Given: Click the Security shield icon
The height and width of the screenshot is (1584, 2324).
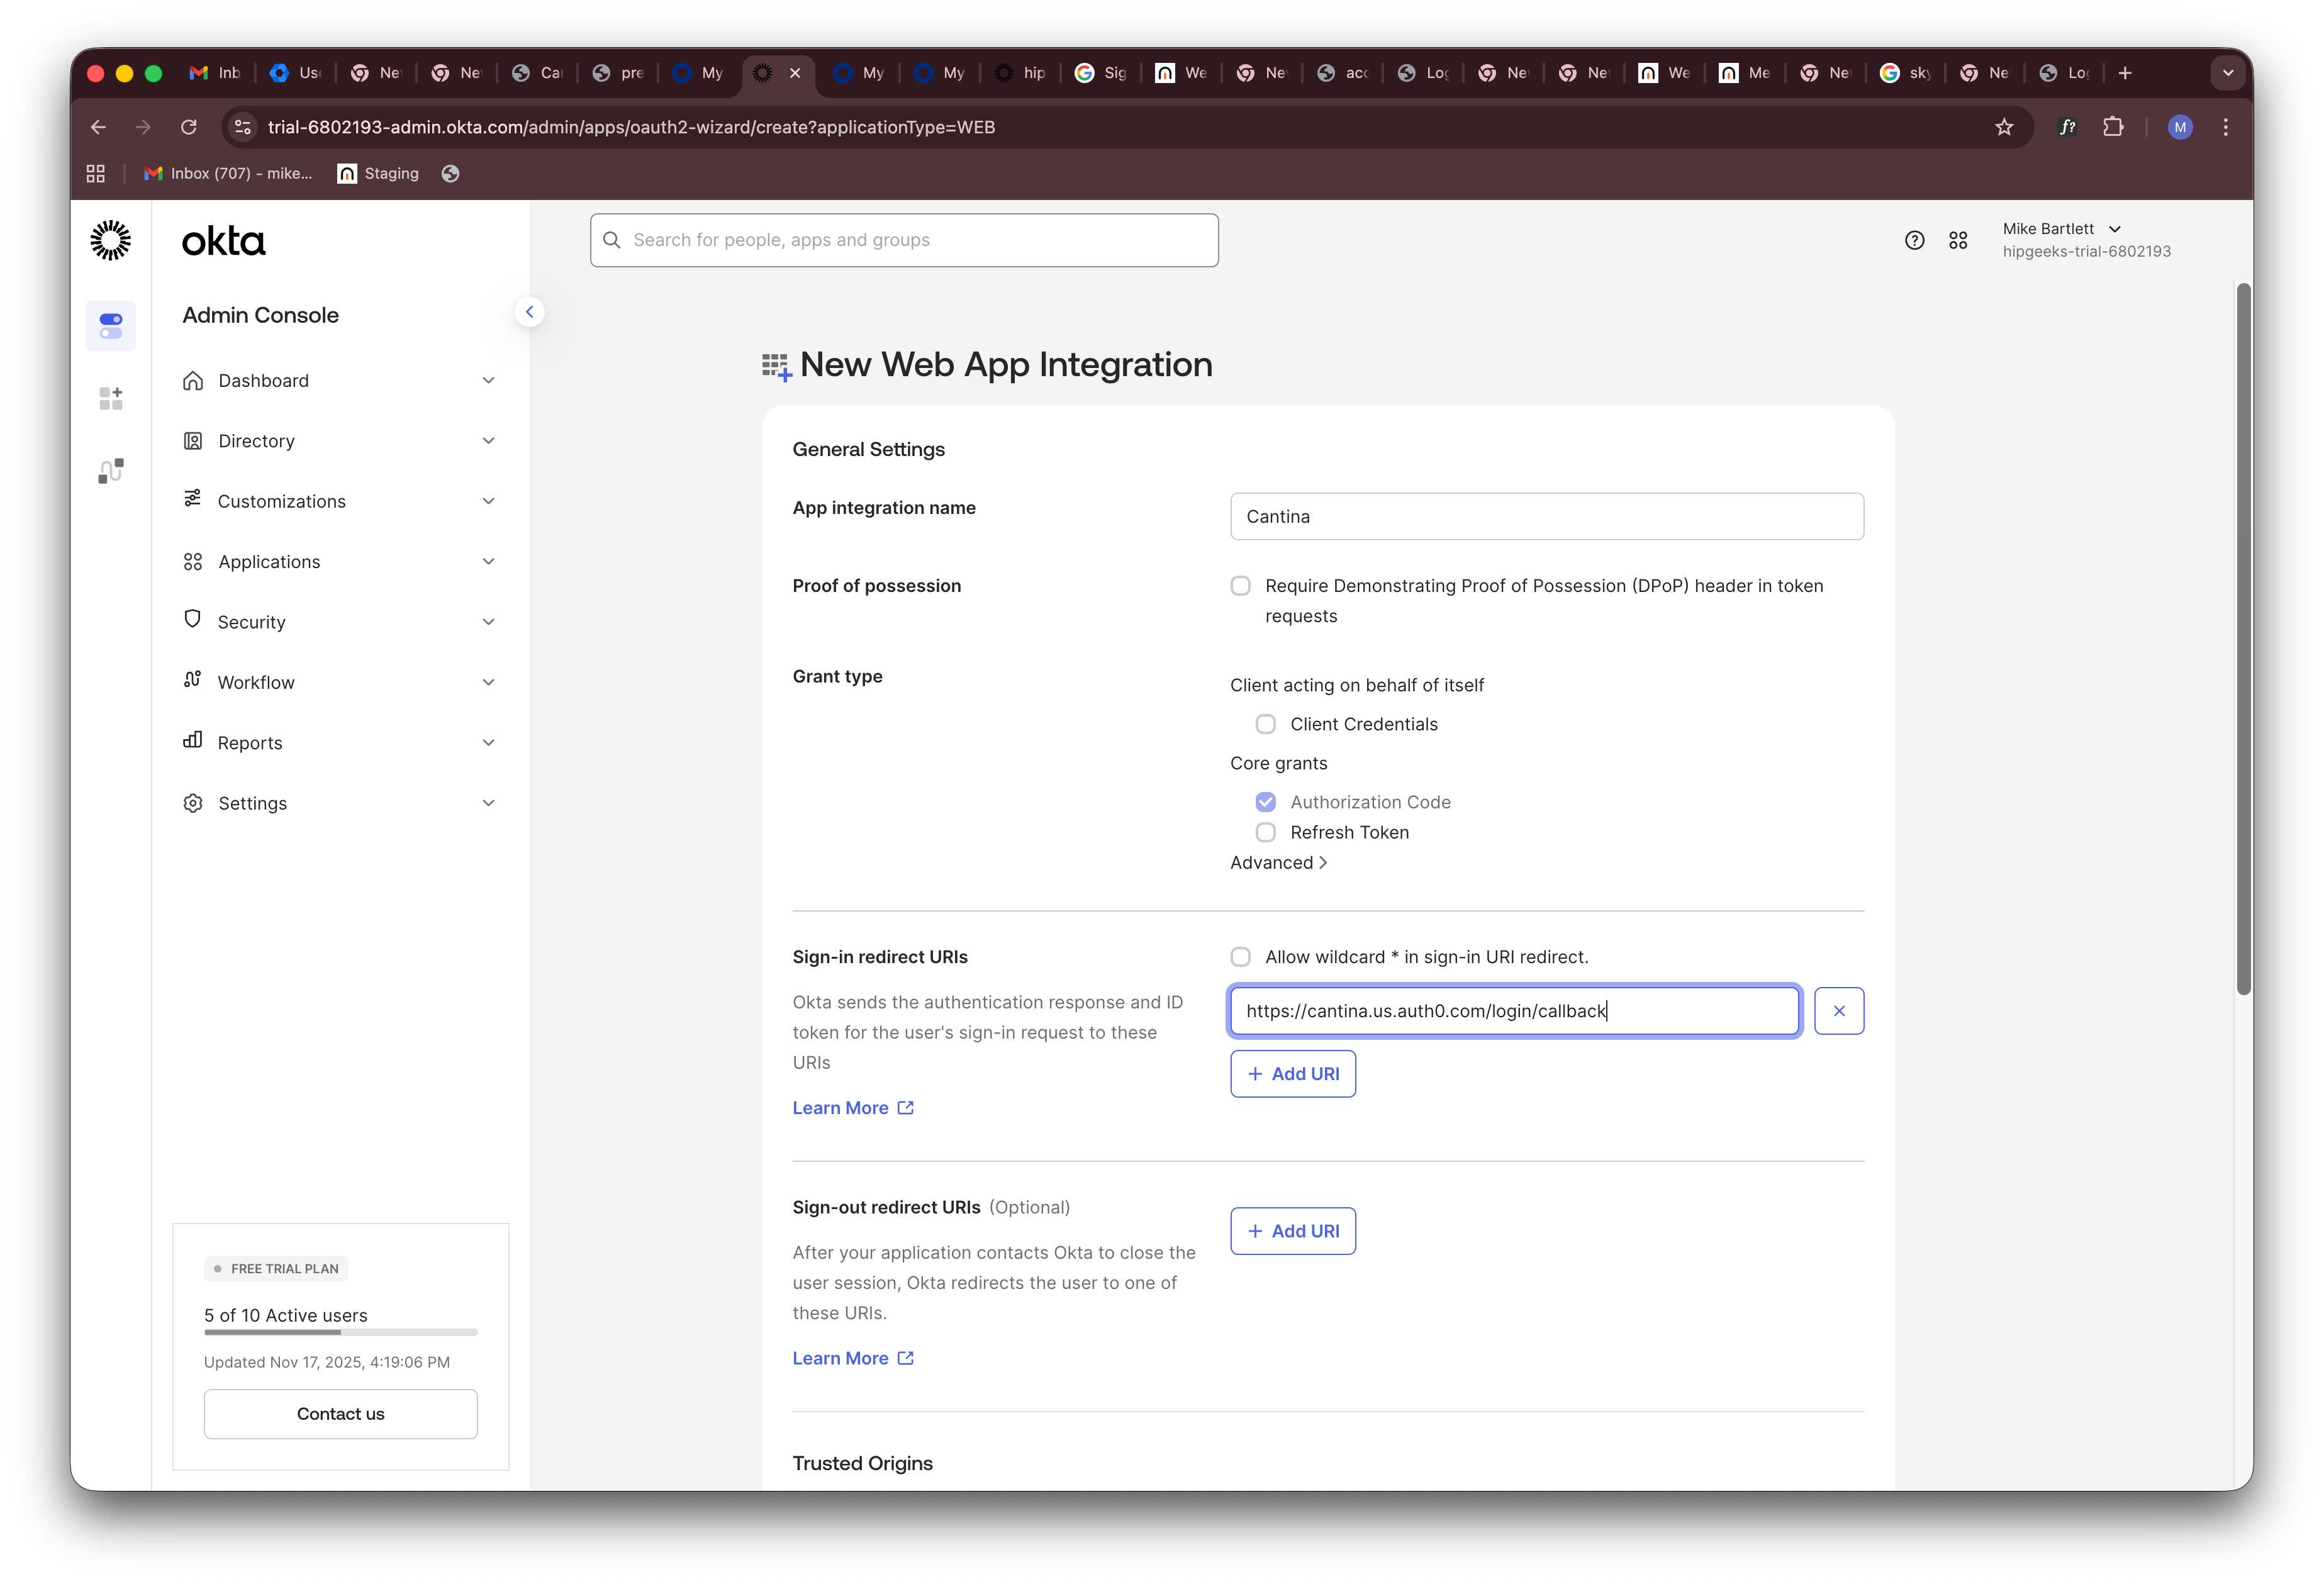Looking at the screenshot, I should (193, 621).
